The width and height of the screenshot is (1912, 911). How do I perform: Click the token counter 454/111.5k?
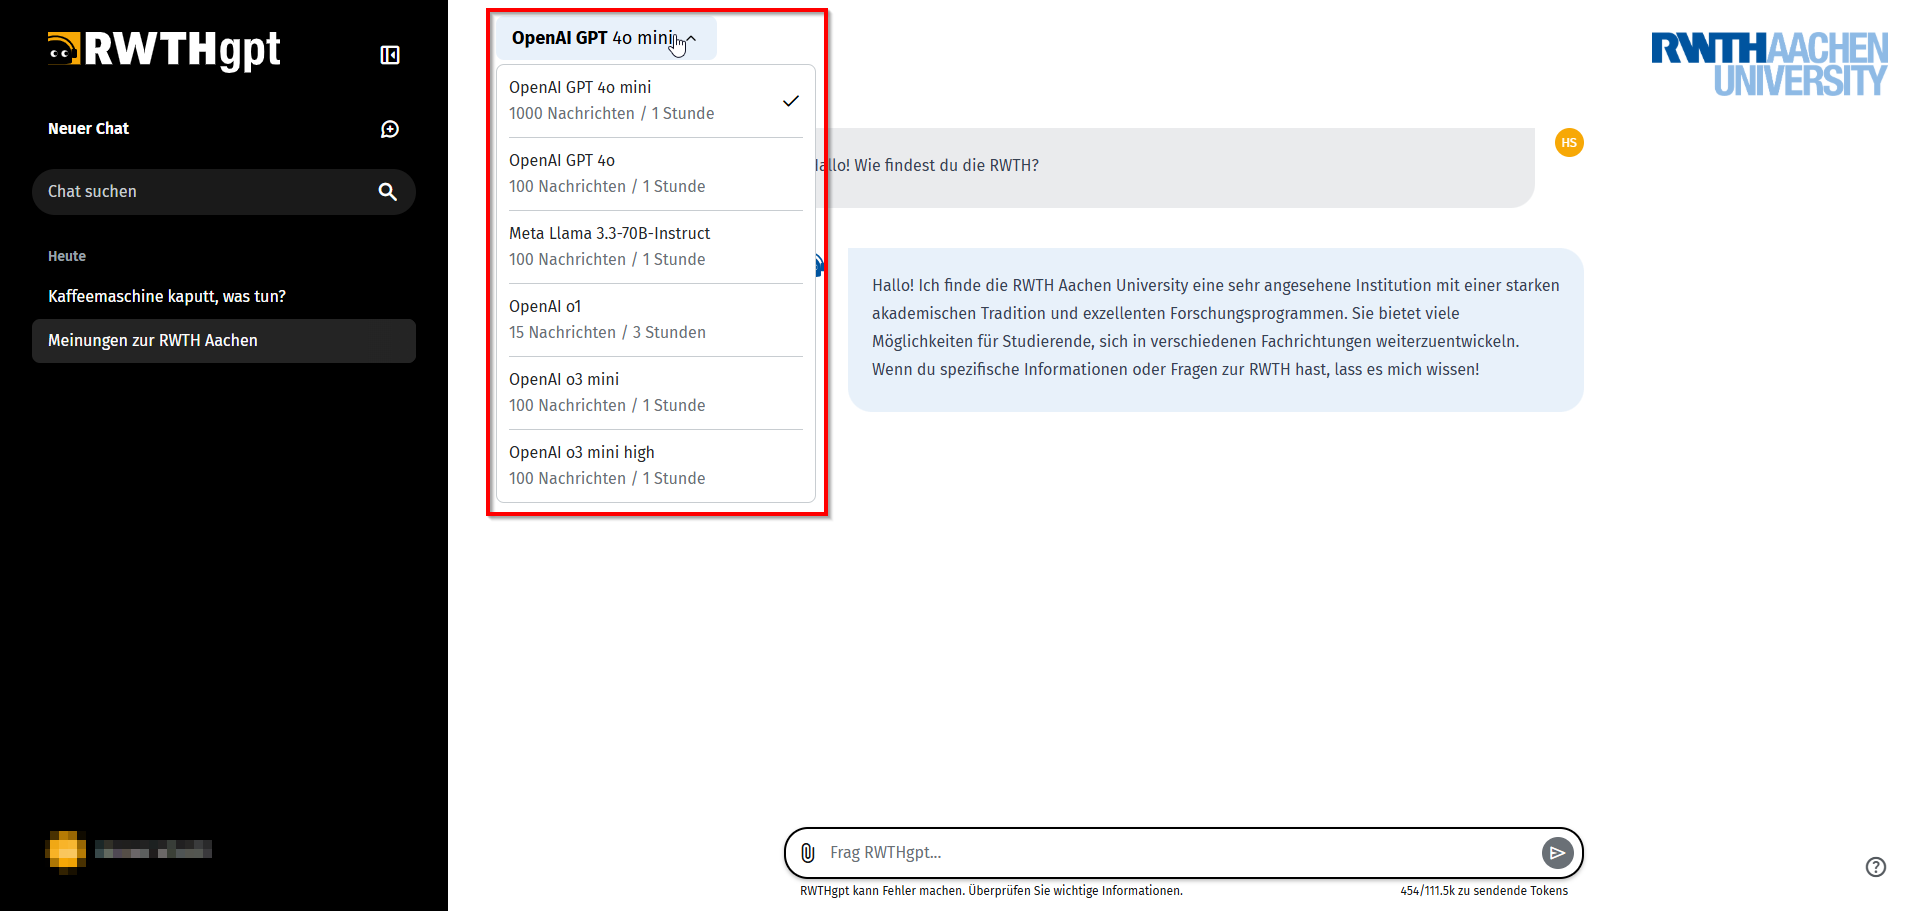1484,890
